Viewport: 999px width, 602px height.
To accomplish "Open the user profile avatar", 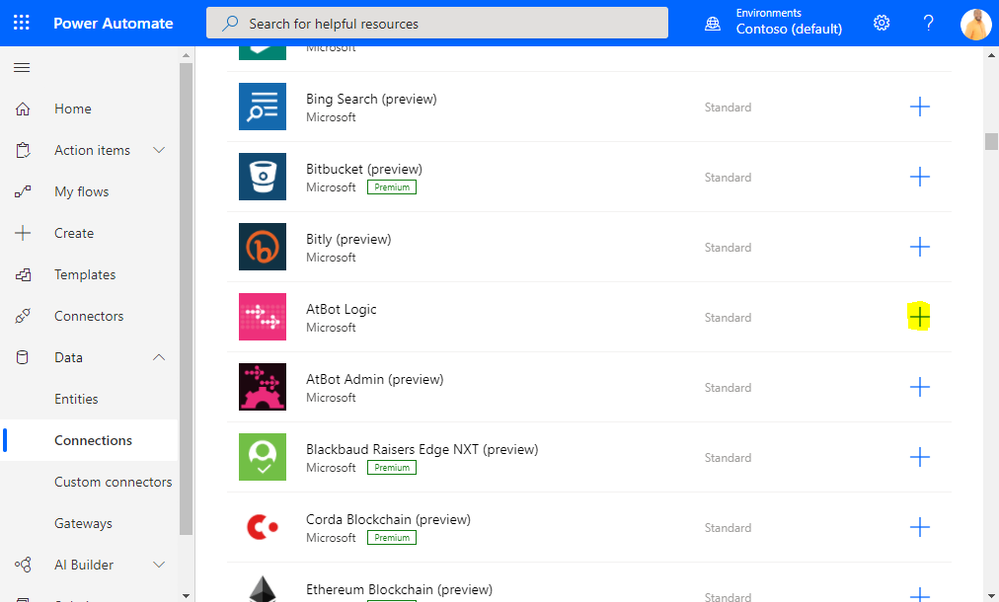I will tap(975, 23).
